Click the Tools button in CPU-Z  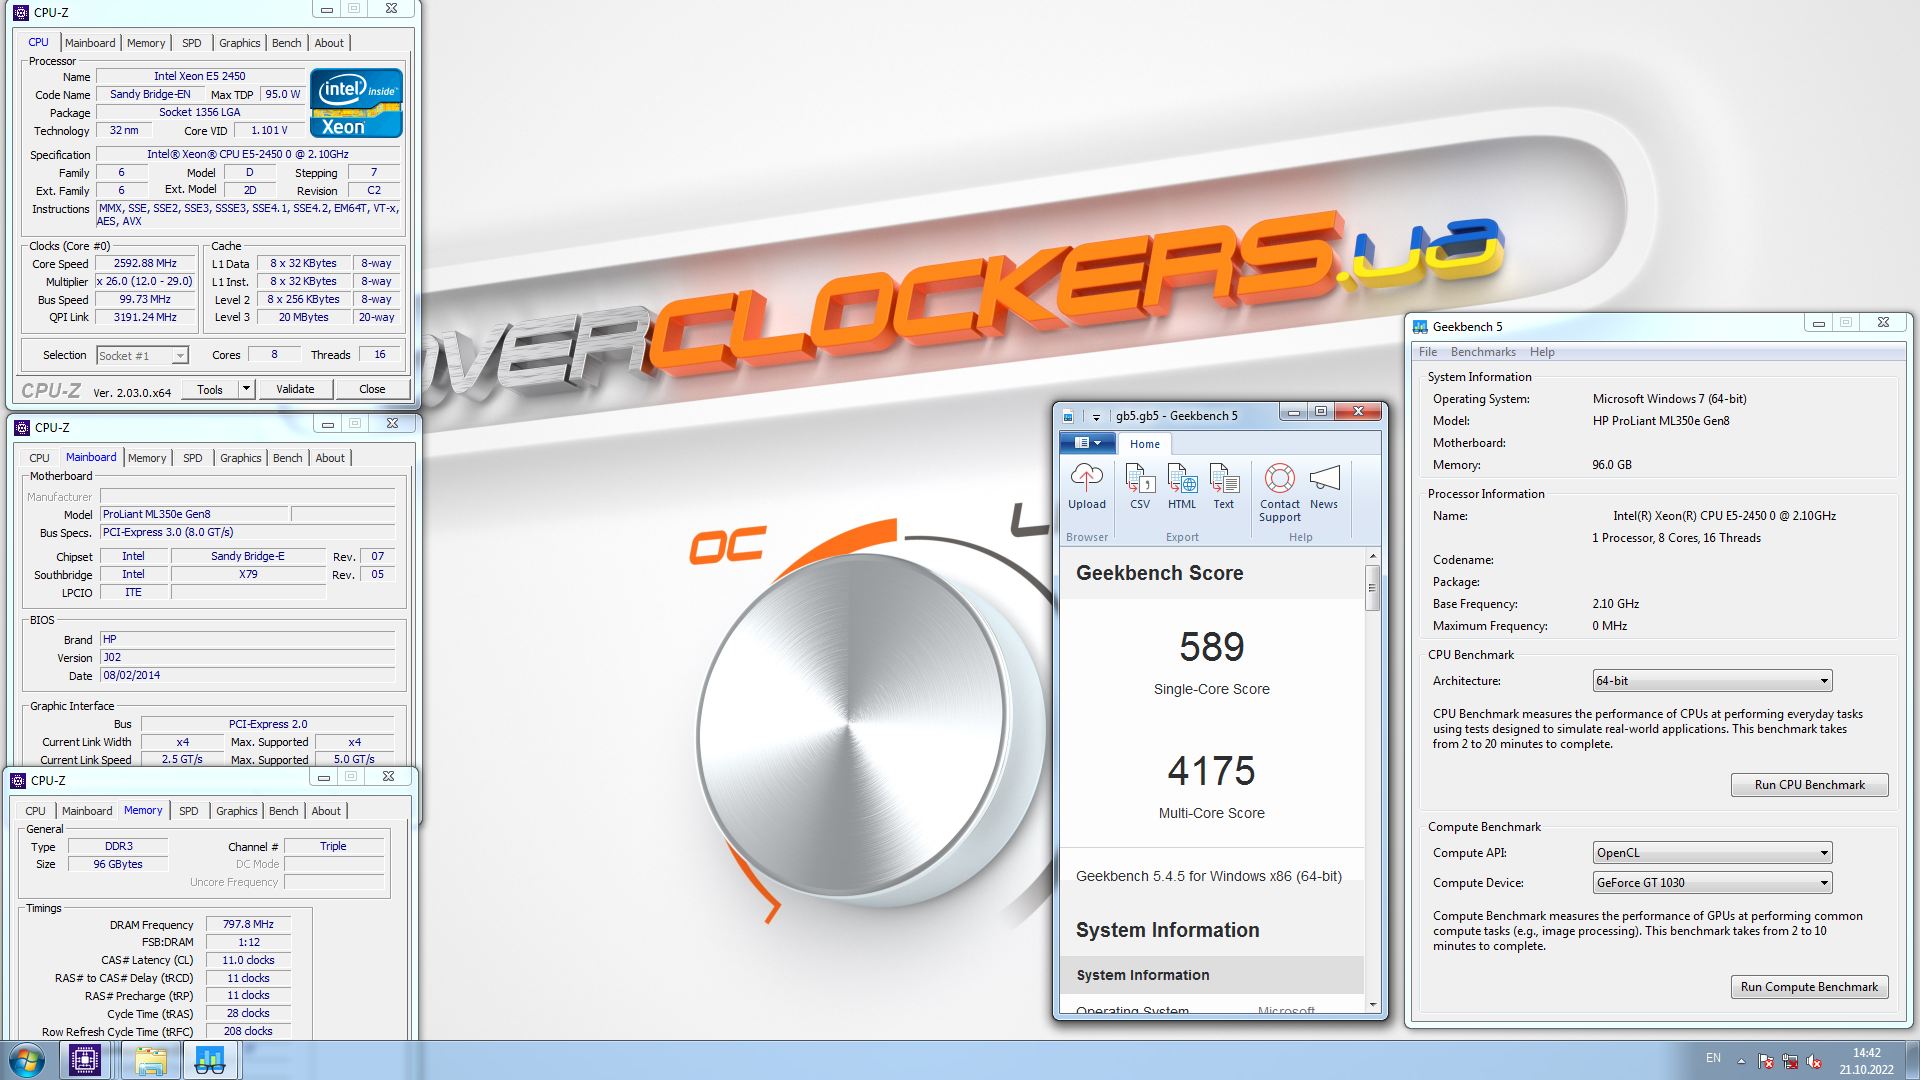tap(210, 389)
